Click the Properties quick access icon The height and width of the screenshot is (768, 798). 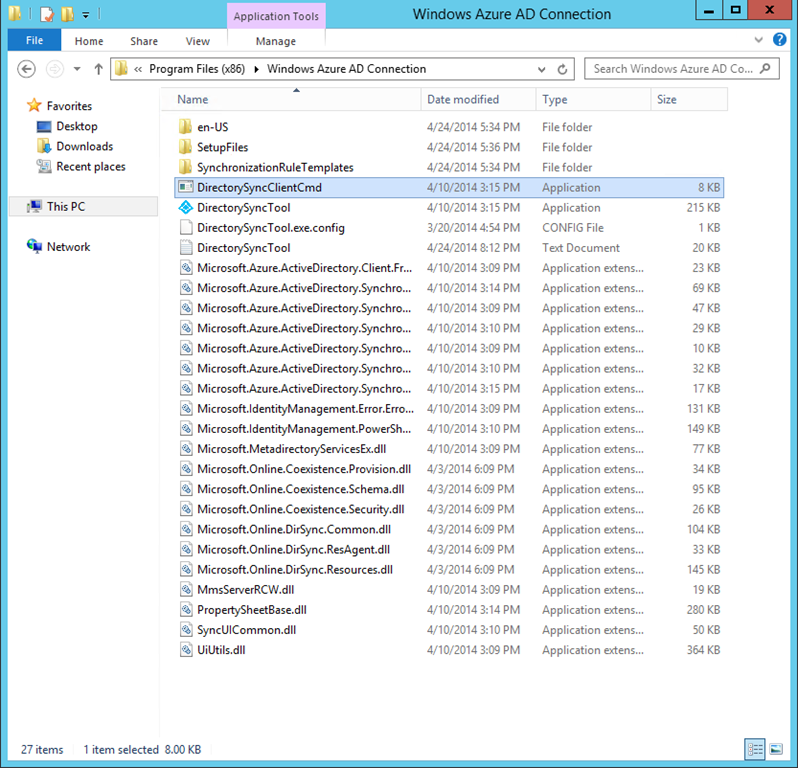46,14
